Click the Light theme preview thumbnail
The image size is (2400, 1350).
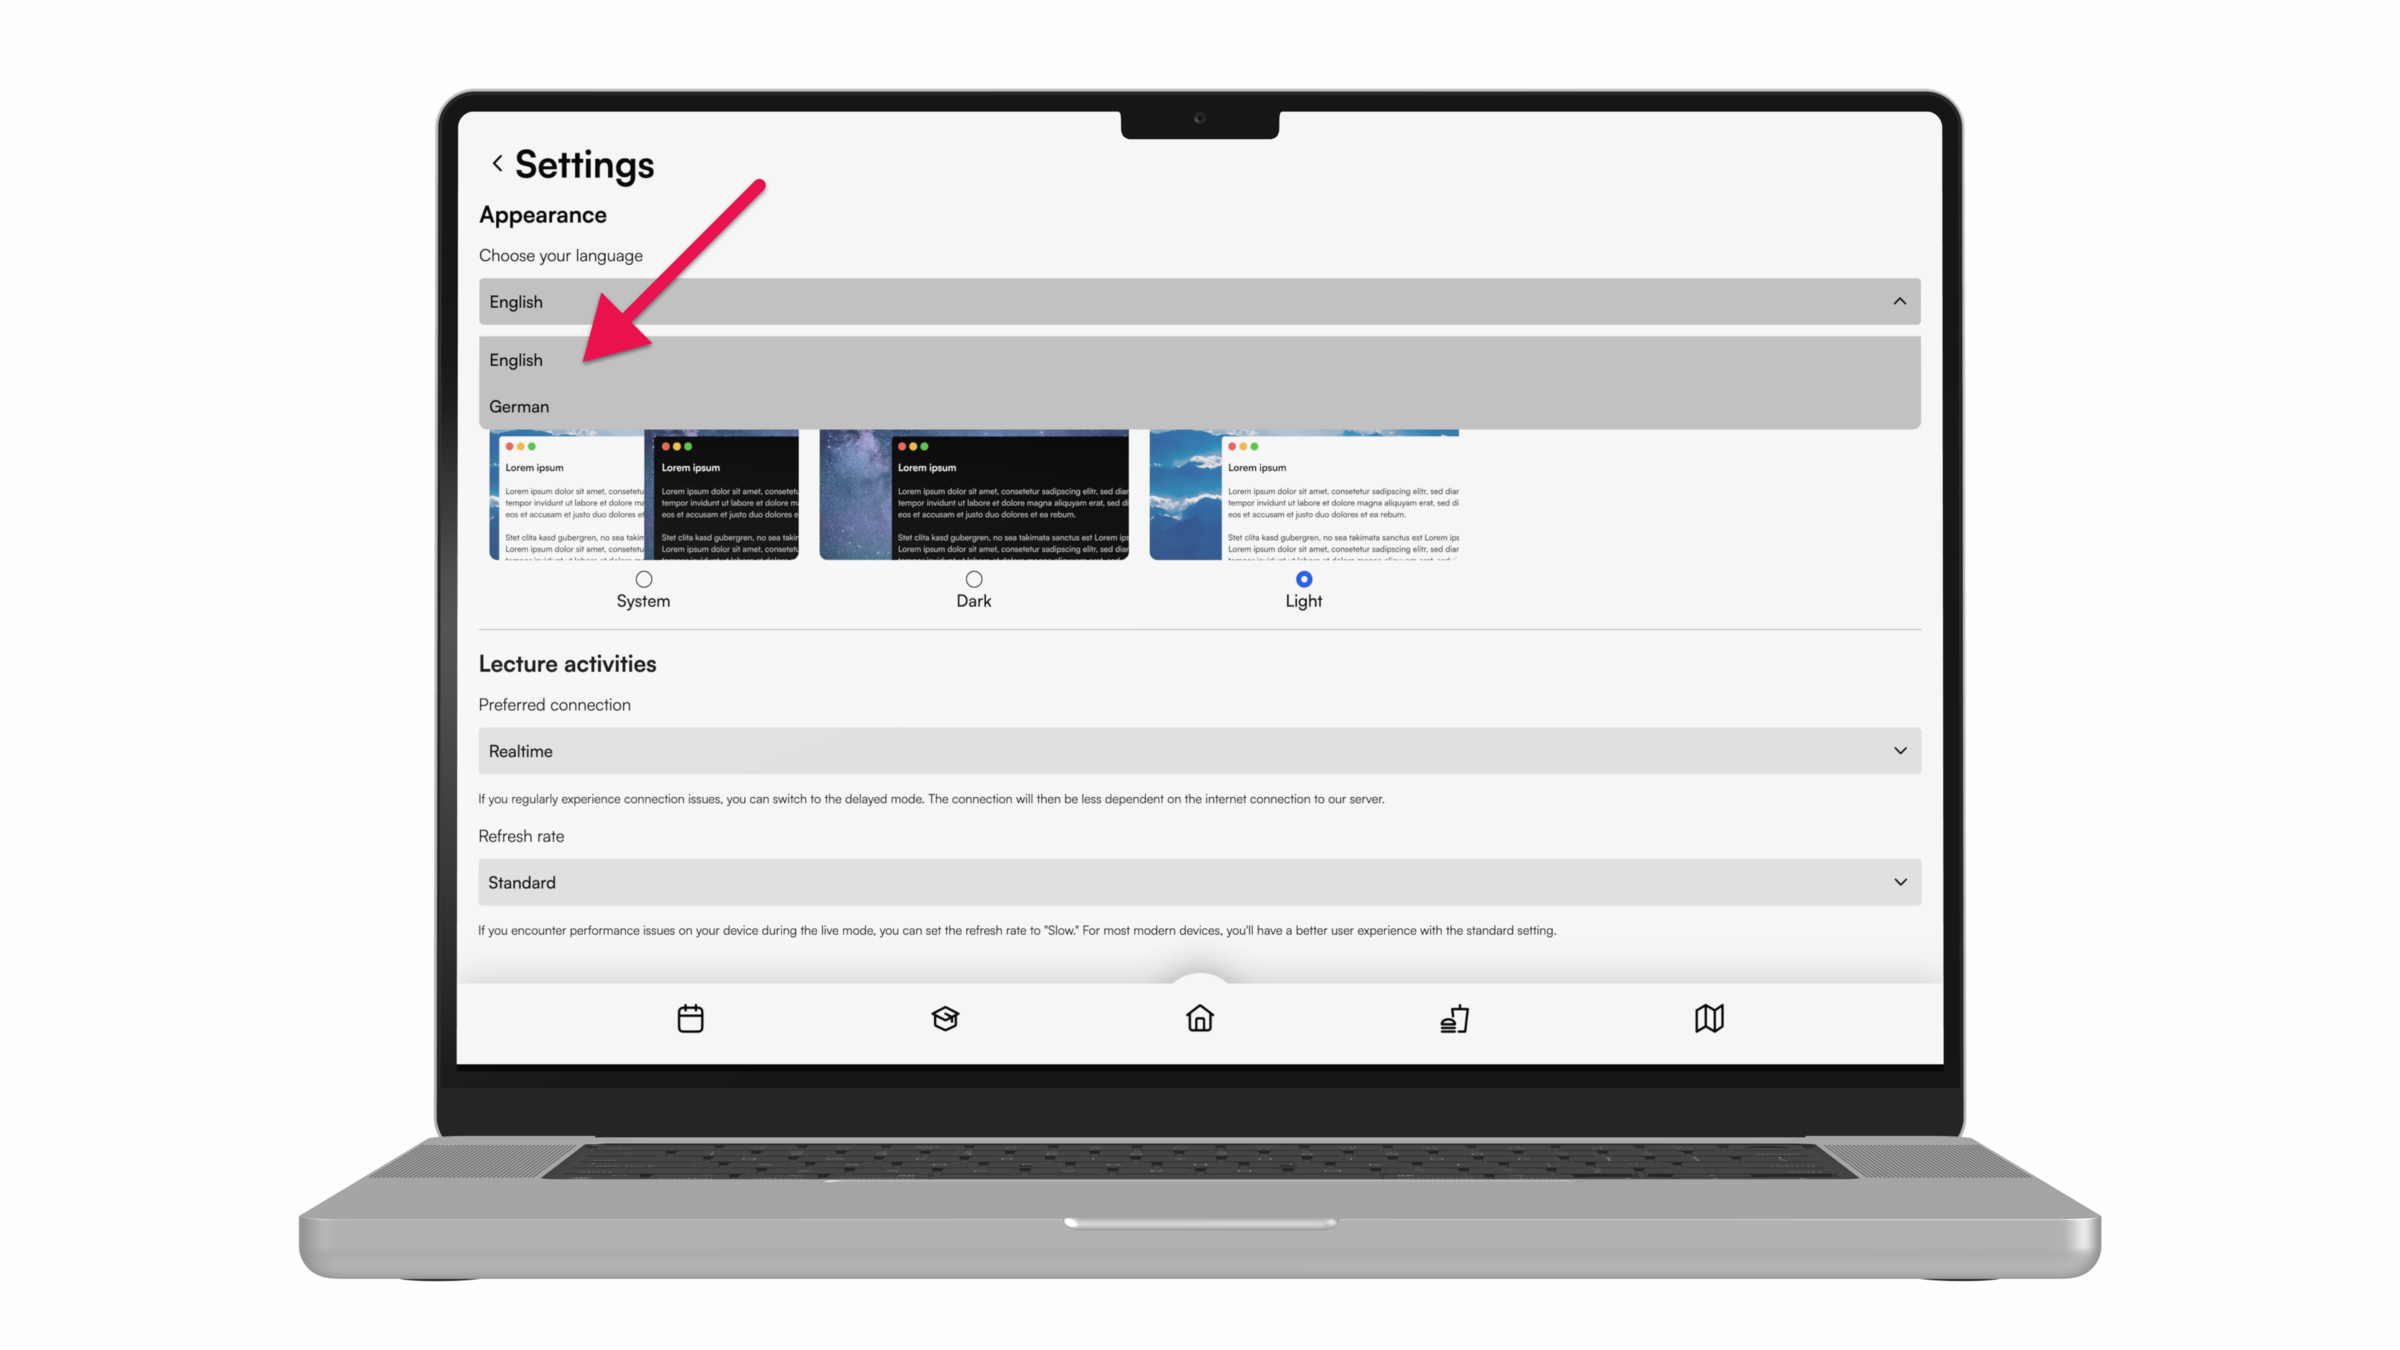point(1304,495)
